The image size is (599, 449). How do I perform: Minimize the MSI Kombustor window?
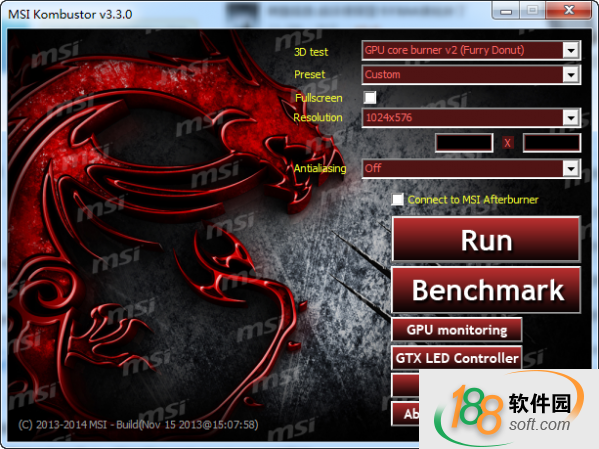coord(506,10)
